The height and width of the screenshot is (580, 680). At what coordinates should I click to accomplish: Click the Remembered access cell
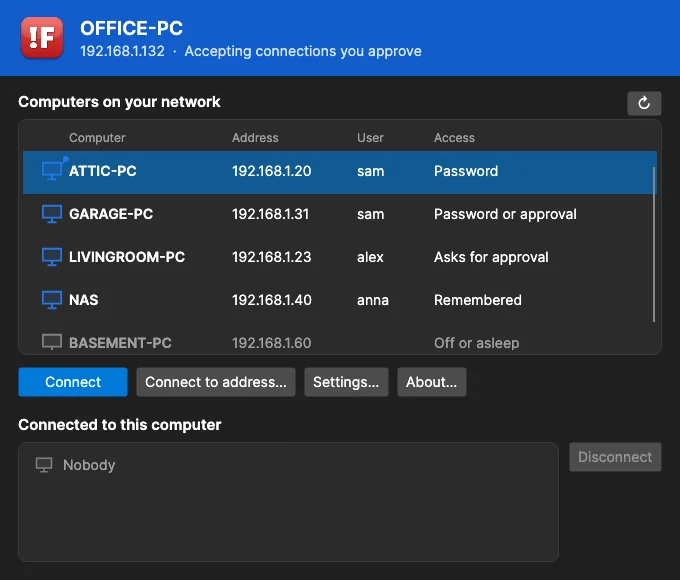478,300
